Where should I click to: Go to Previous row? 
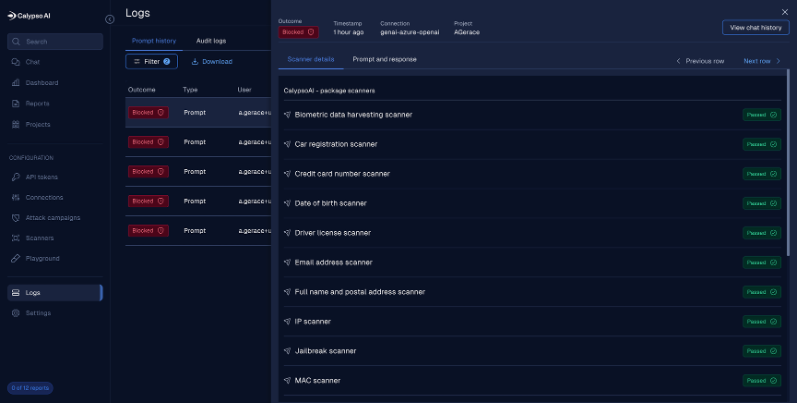(x=700, y=61)
